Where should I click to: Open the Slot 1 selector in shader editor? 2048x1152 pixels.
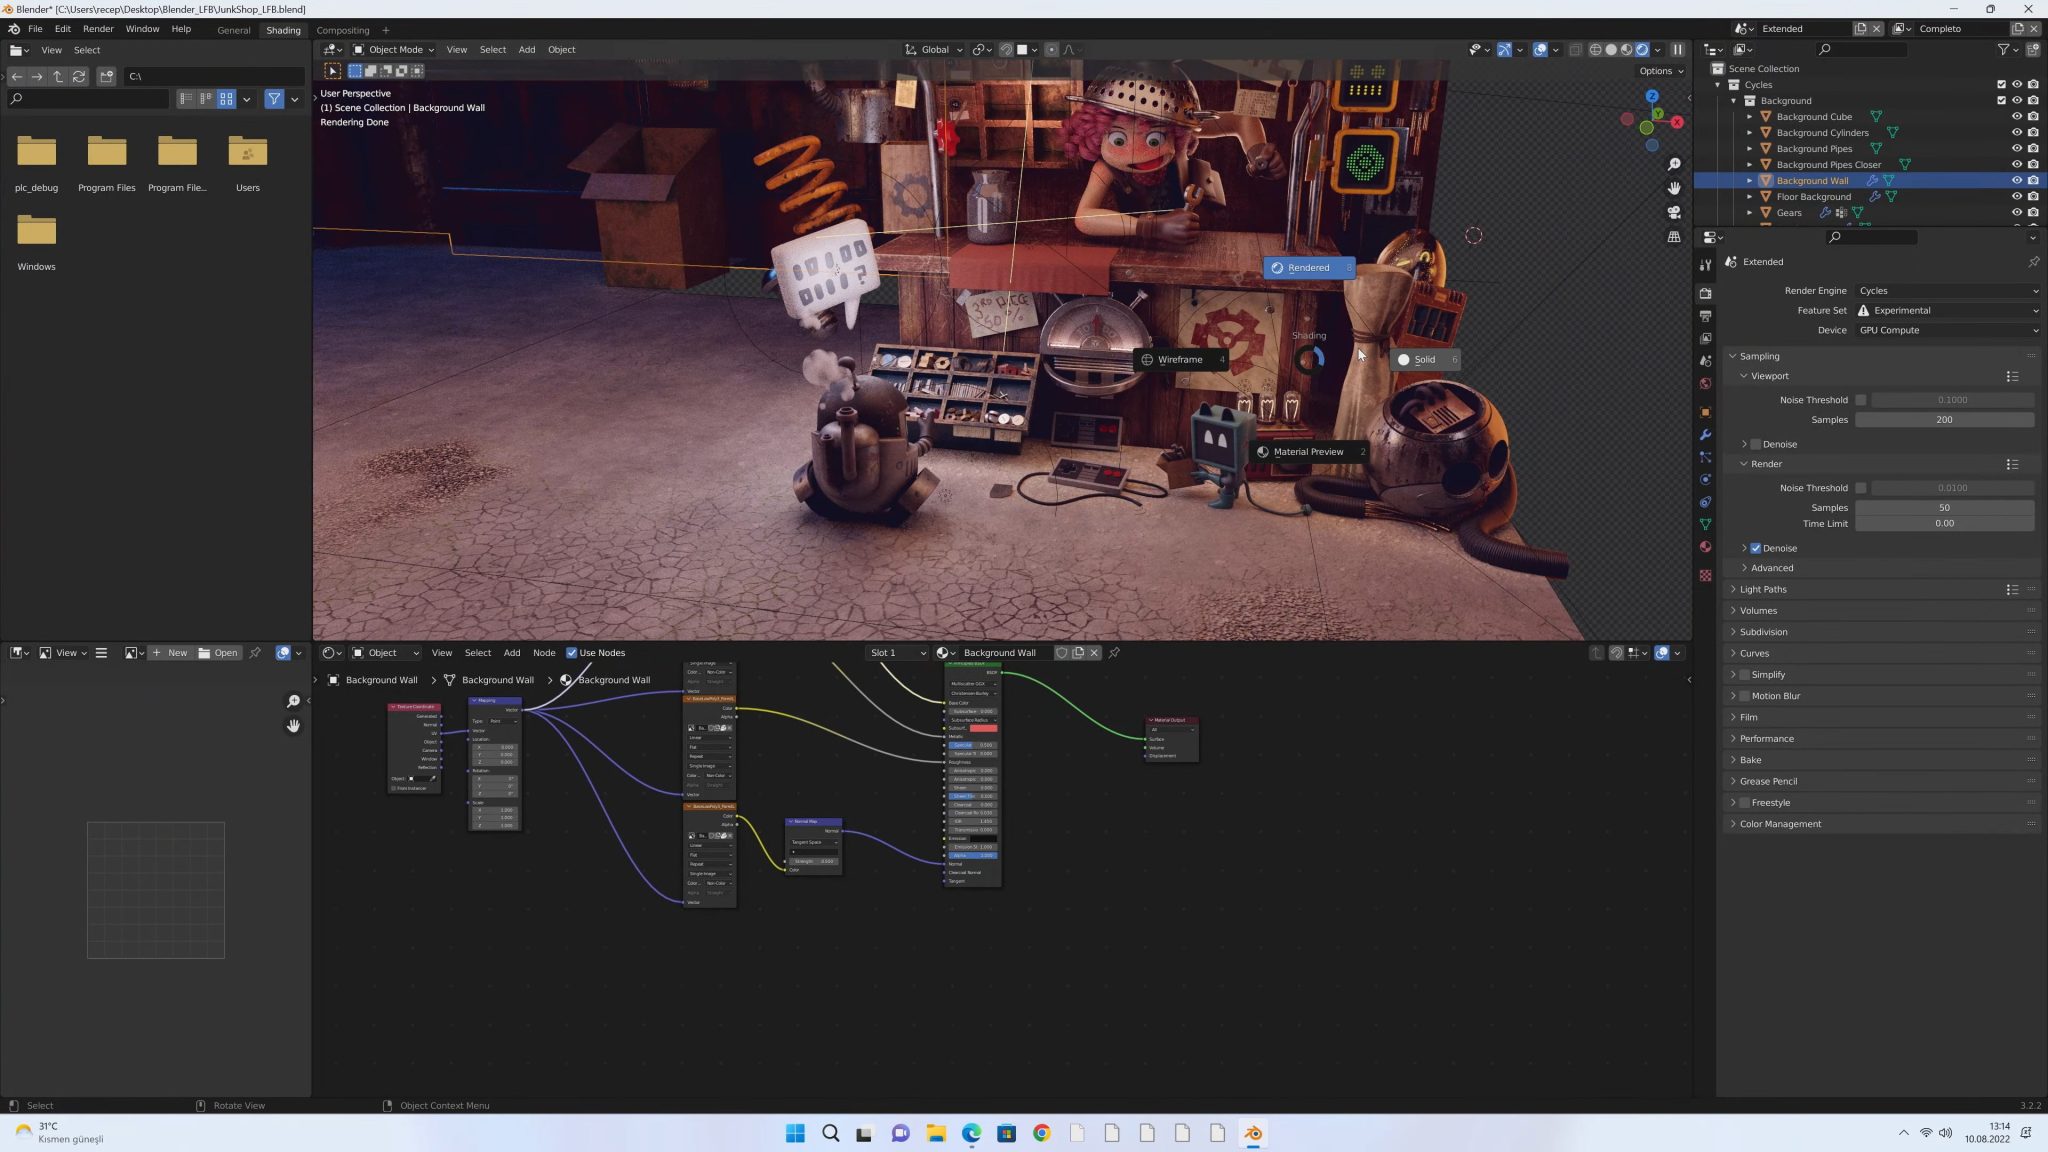tap(895, 652)
